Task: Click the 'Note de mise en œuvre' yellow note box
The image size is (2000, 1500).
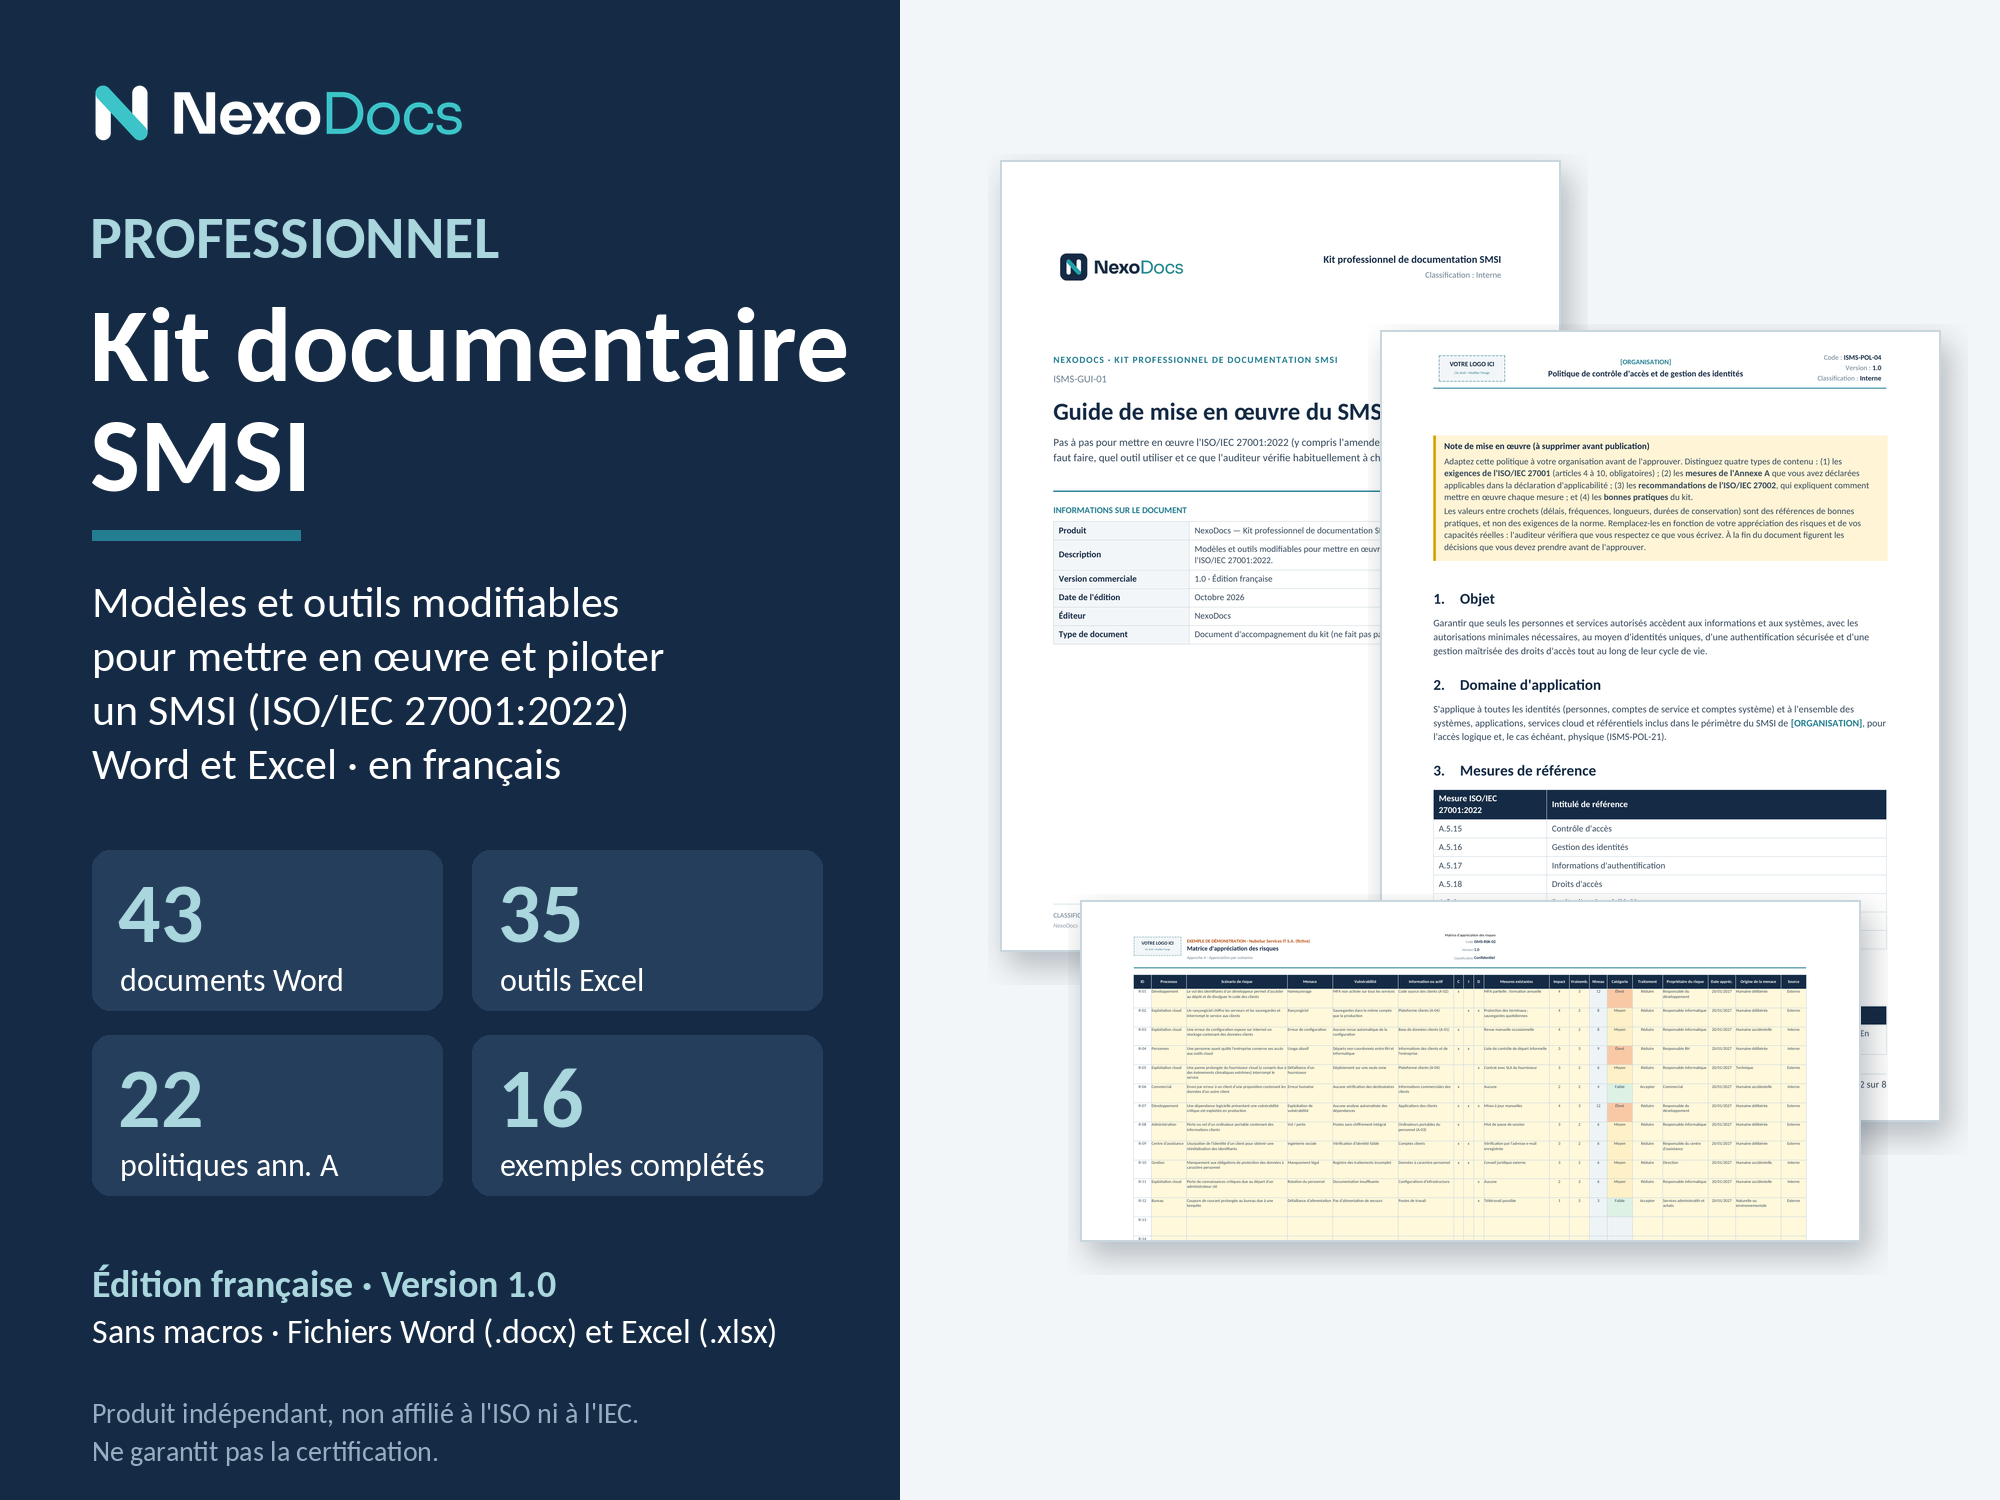Action: coord(1660,497)
